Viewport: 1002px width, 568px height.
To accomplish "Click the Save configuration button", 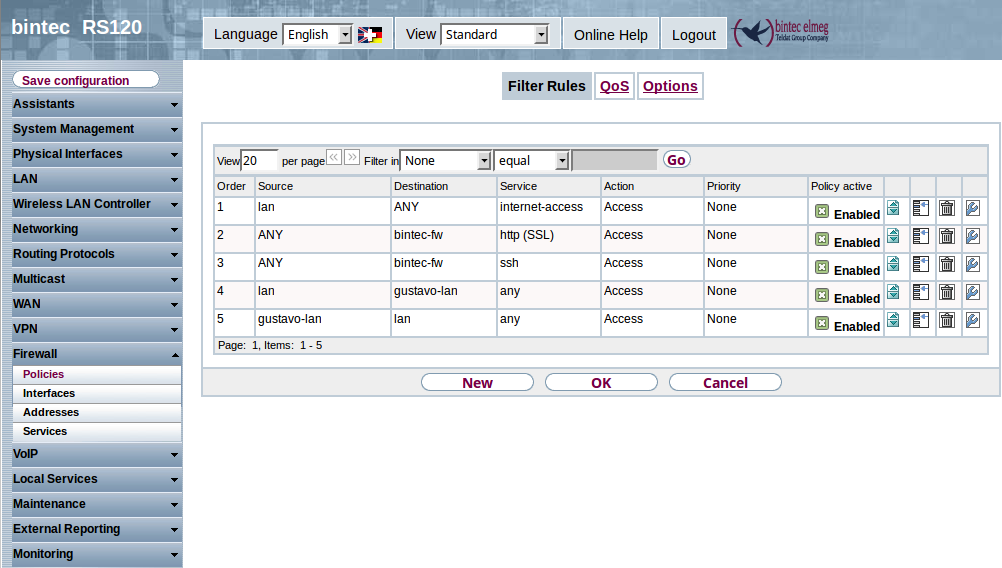I will coord(85,80).
